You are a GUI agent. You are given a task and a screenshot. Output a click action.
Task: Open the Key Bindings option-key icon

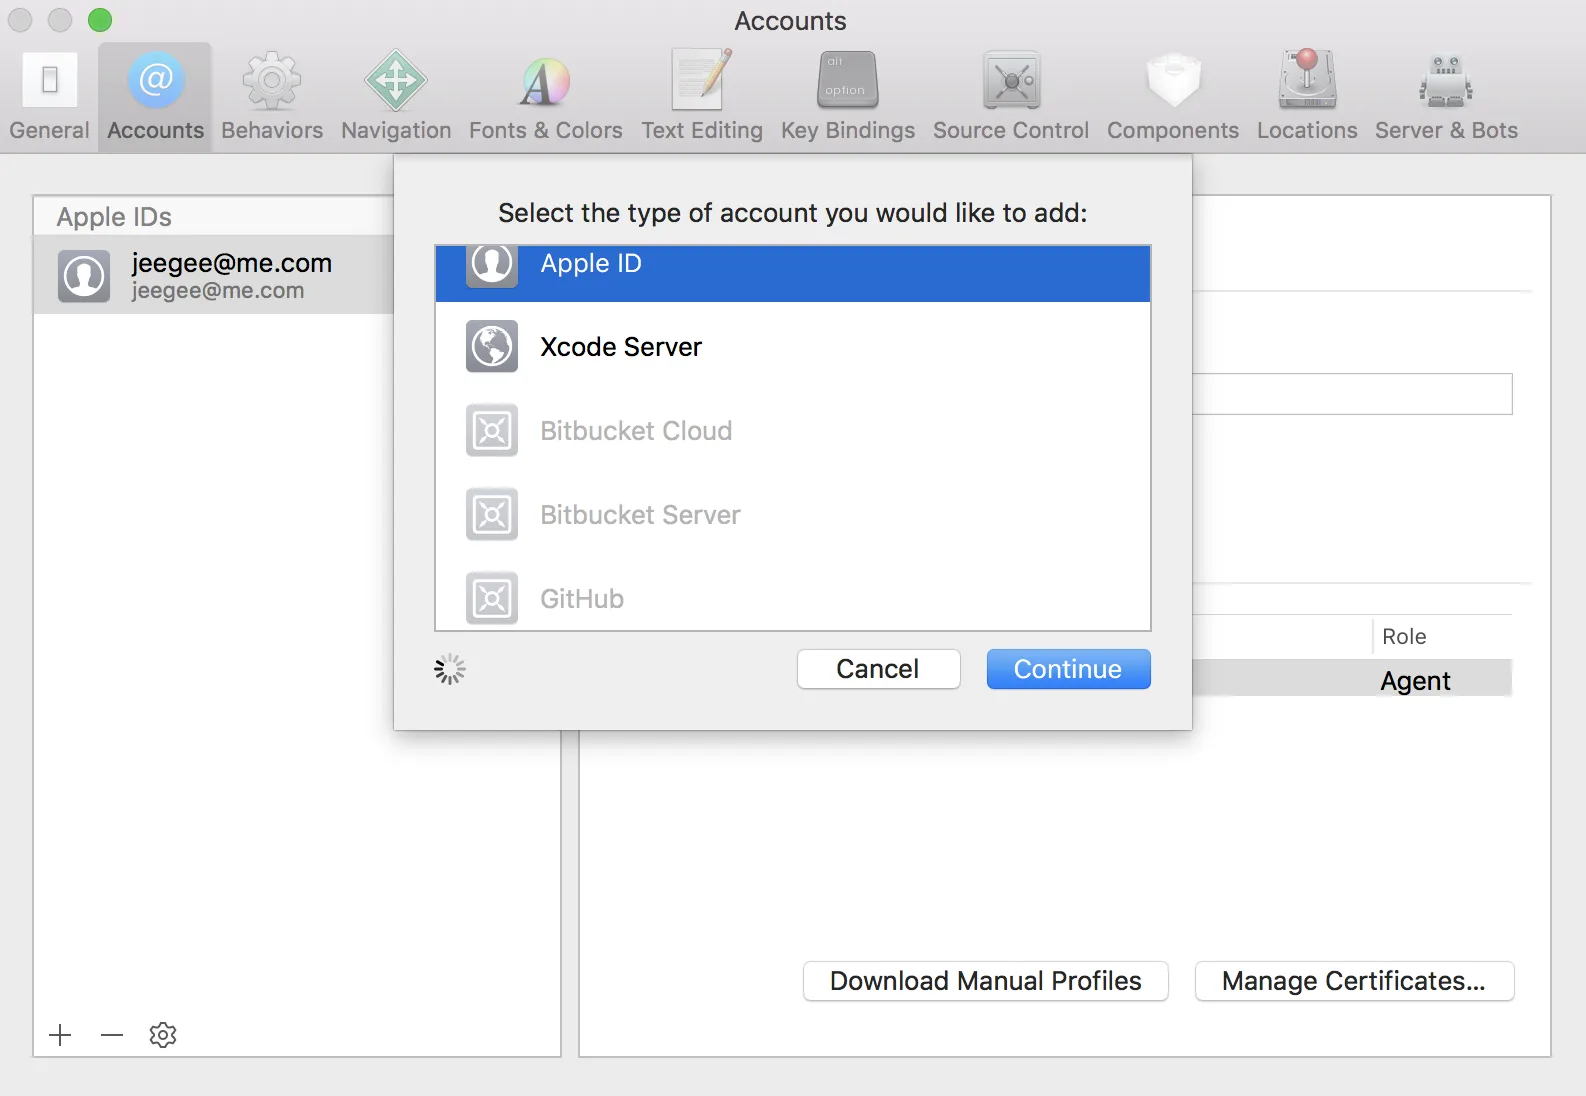click(848, 80)
